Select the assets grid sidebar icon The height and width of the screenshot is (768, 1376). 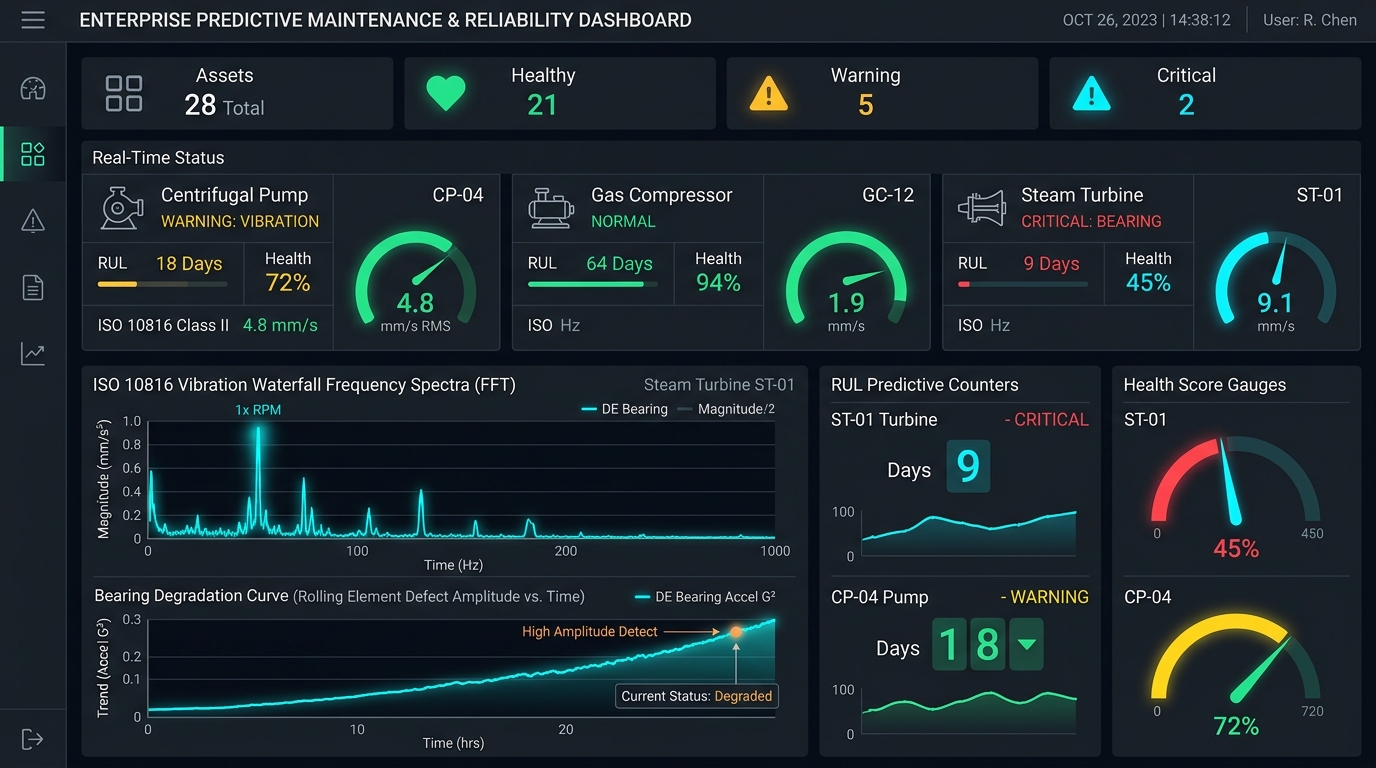tap(33, 154)
